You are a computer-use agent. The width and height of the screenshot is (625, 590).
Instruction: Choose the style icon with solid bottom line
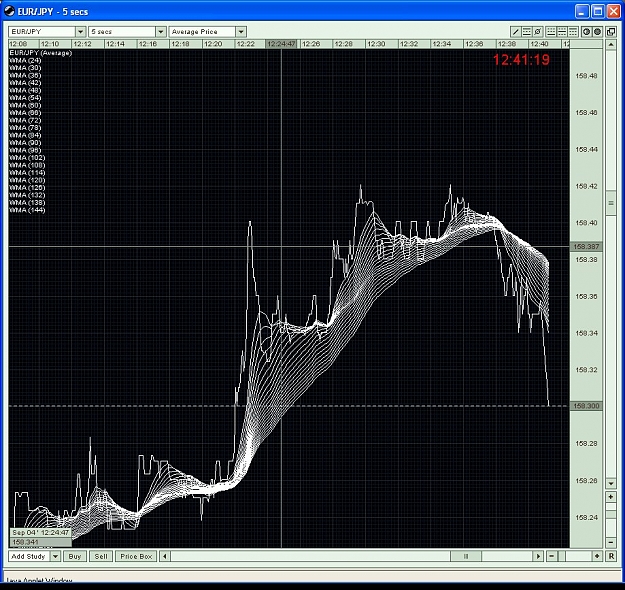pyautogui.click(x=551, y=32)
